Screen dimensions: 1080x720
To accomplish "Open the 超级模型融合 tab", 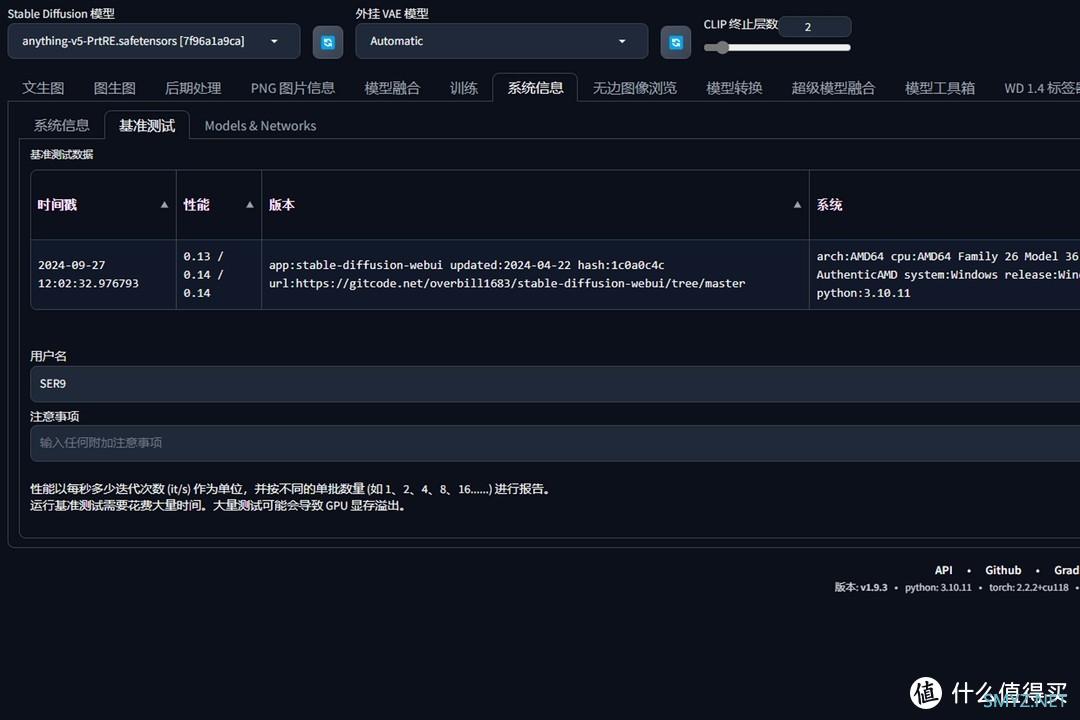I will 833,88.
